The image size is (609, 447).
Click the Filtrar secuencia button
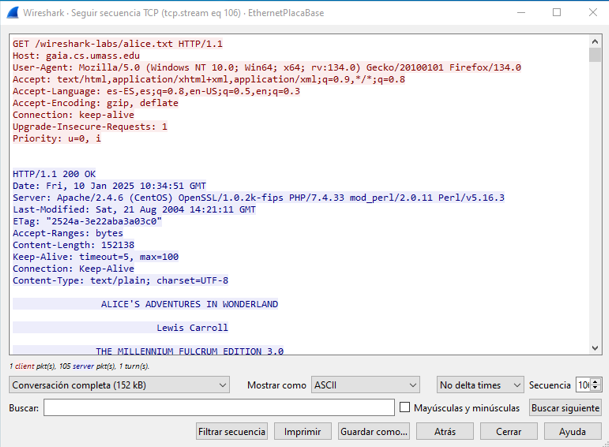[232, 432]
